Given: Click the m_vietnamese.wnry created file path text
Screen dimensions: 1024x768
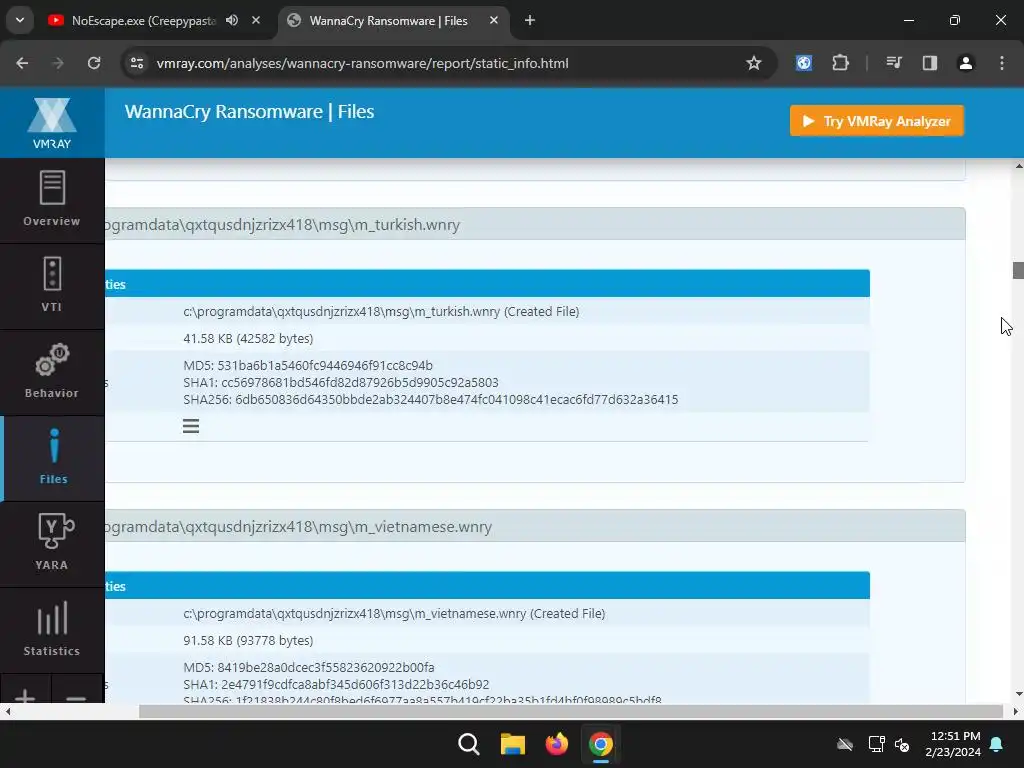Looking at the screenshot, I should [394, 613].
